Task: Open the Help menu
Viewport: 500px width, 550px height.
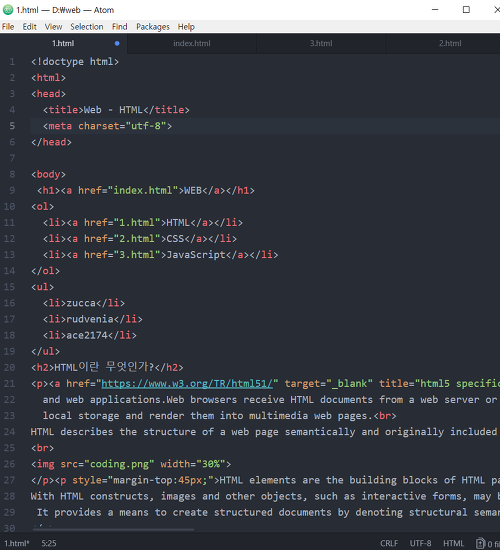Action: click(186, 27)
